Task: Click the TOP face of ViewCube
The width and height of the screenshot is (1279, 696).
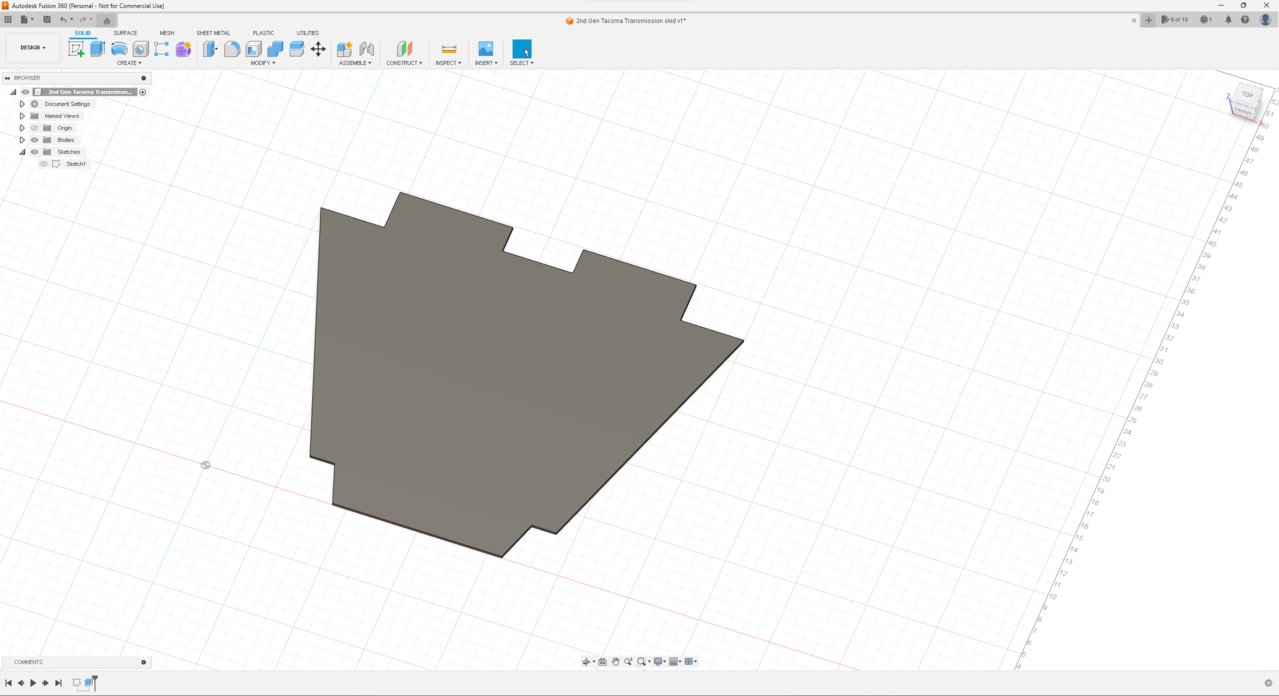Action: [1246, 97]
